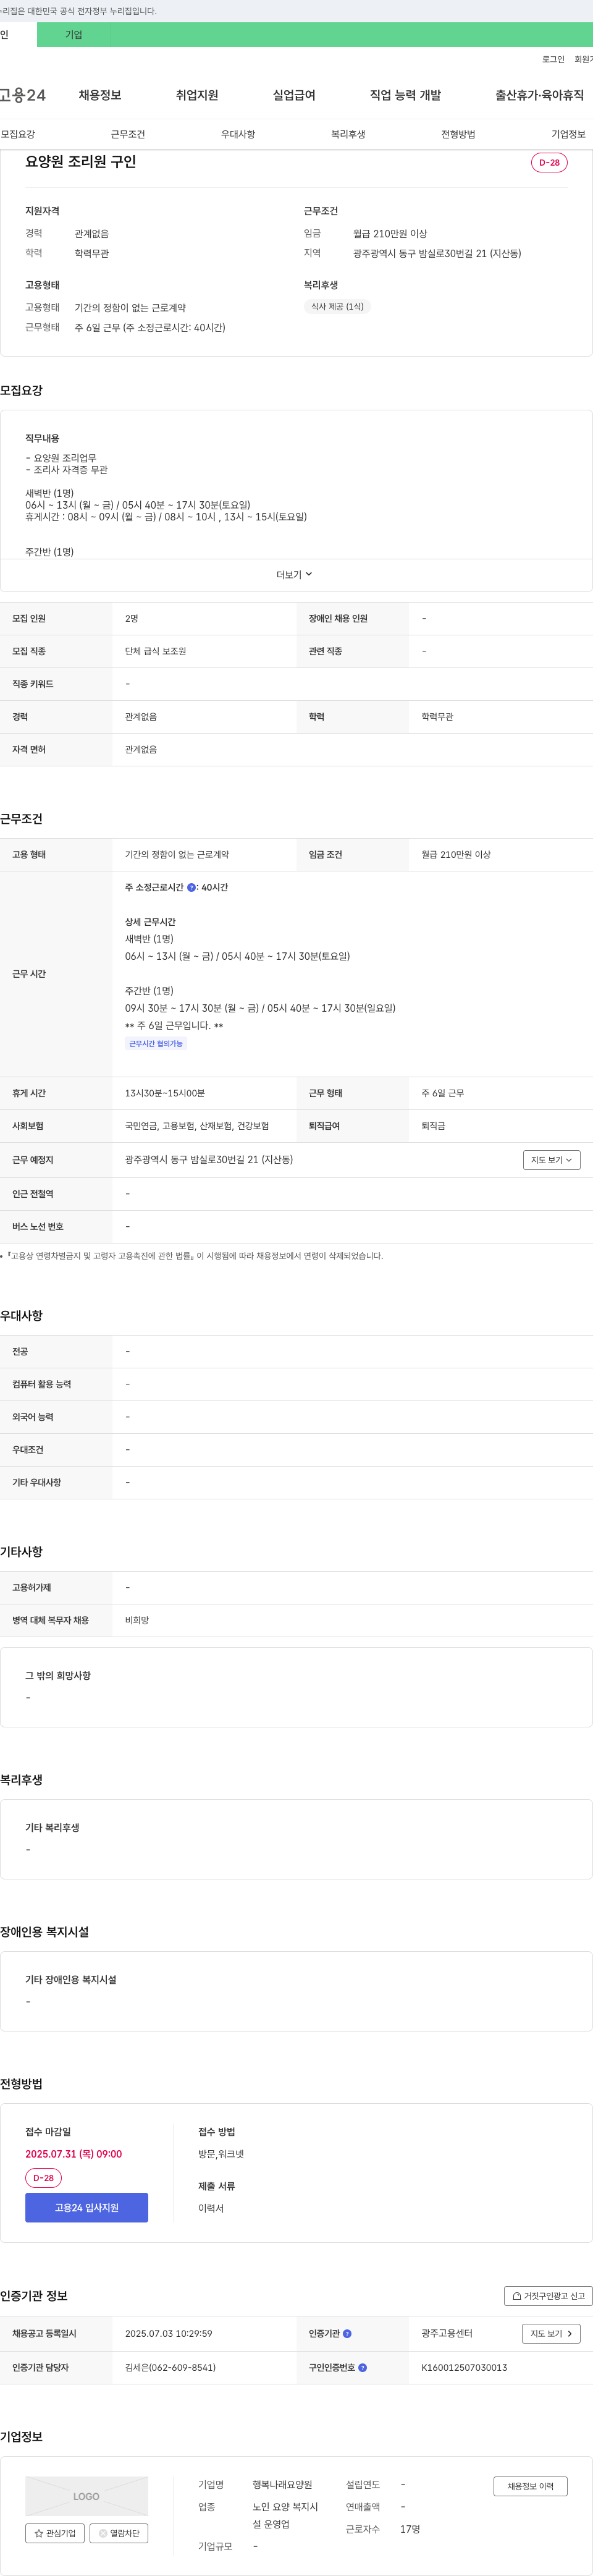Click the 고용24 logo
This screenshot has height=2576, width=593.
tap(23, 95)
